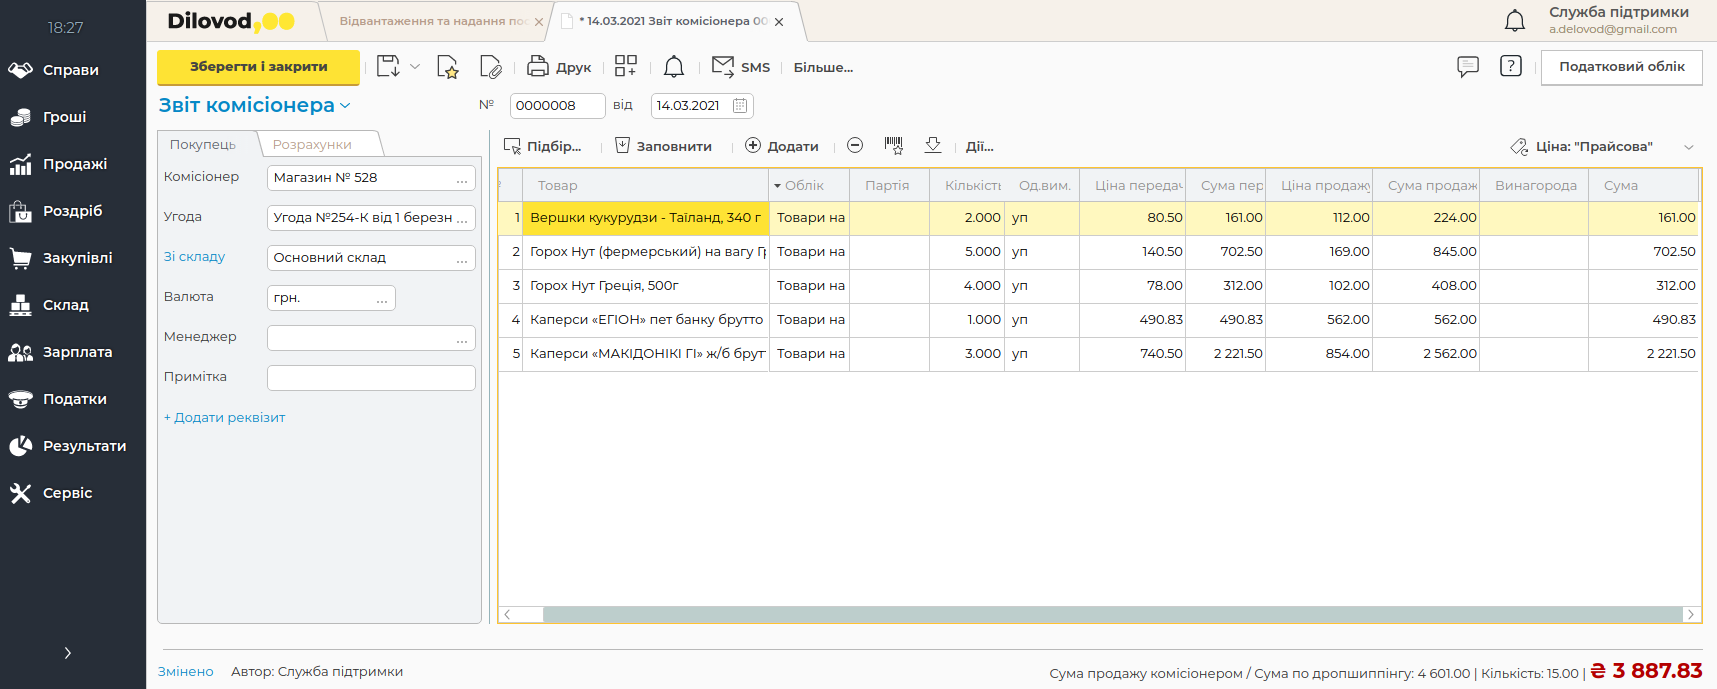Open the Продажі menu in sidebar

click(74, 164)
